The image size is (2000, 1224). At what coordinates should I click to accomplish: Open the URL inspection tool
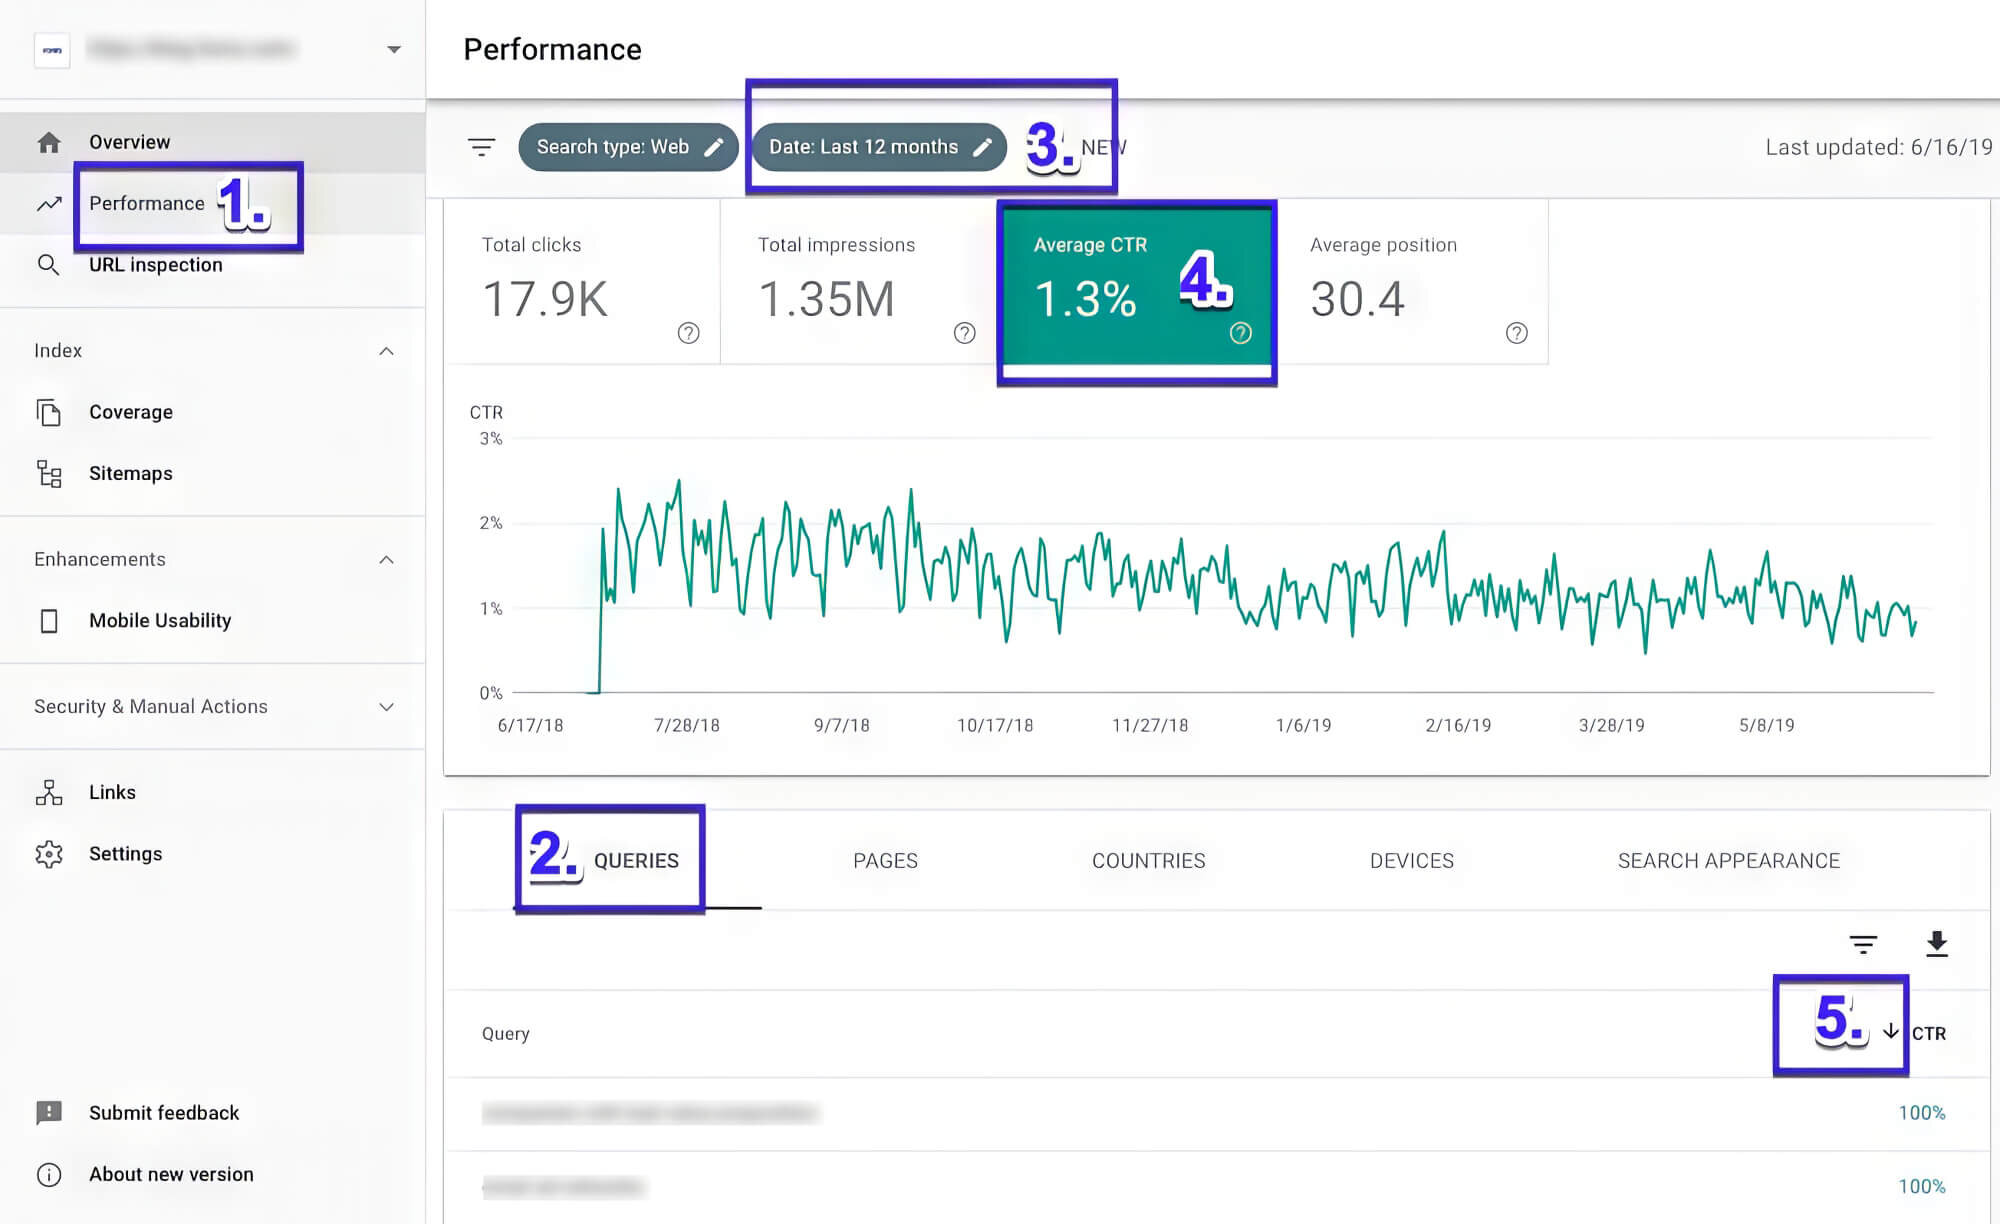pos(155,264)
